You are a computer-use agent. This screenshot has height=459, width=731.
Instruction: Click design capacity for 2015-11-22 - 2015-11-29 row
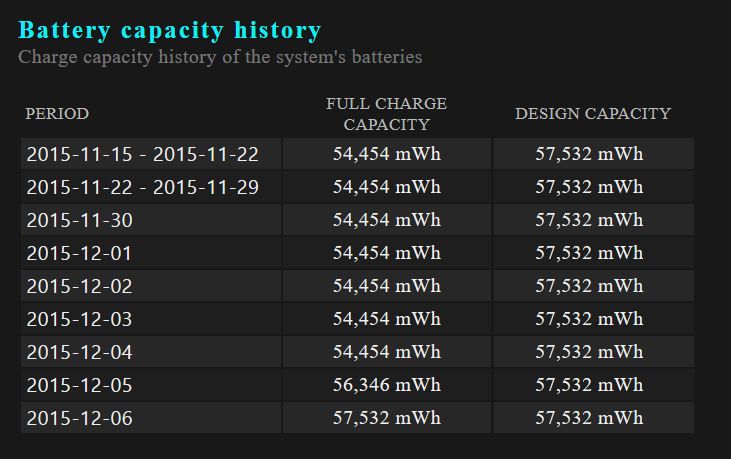click(594, 187)
